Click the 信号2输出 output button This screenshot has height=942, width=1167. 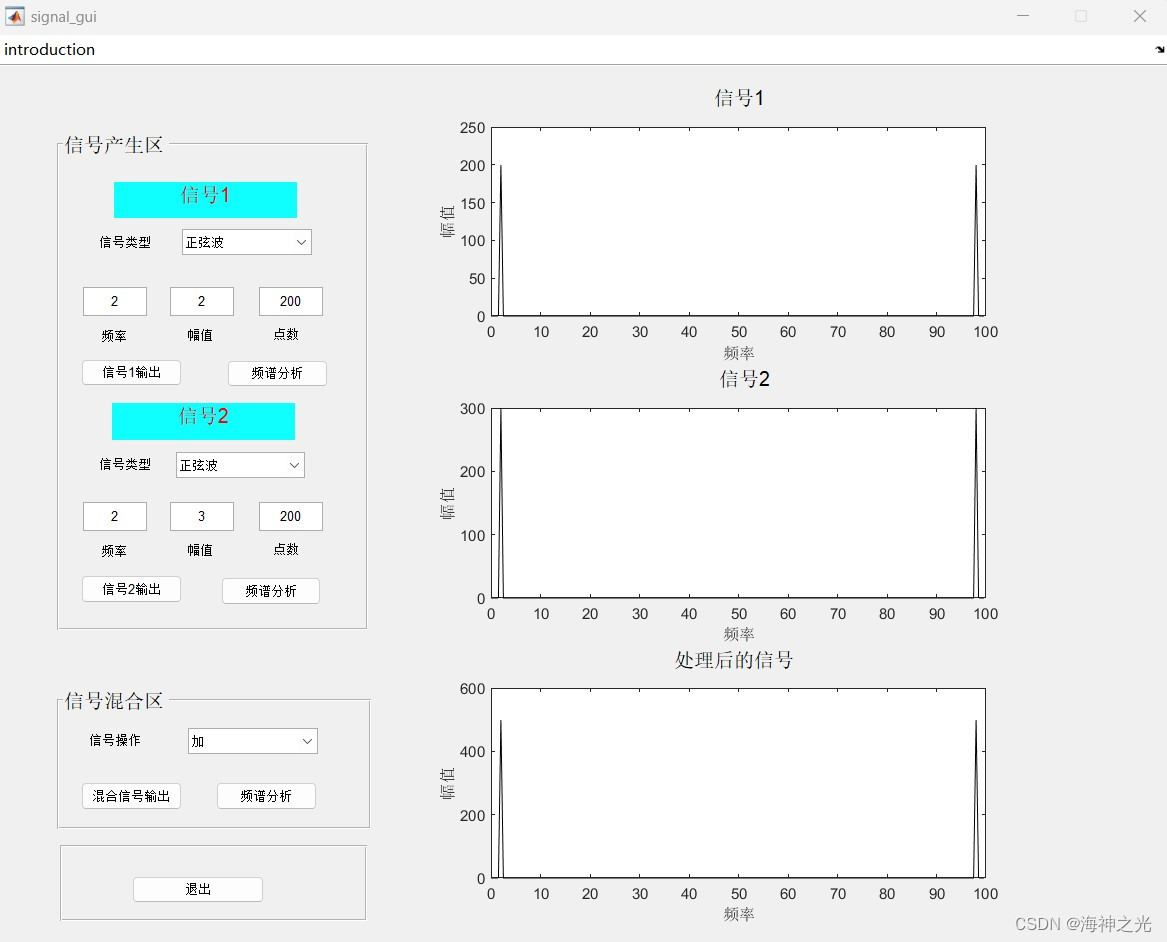tap(131, 589)
